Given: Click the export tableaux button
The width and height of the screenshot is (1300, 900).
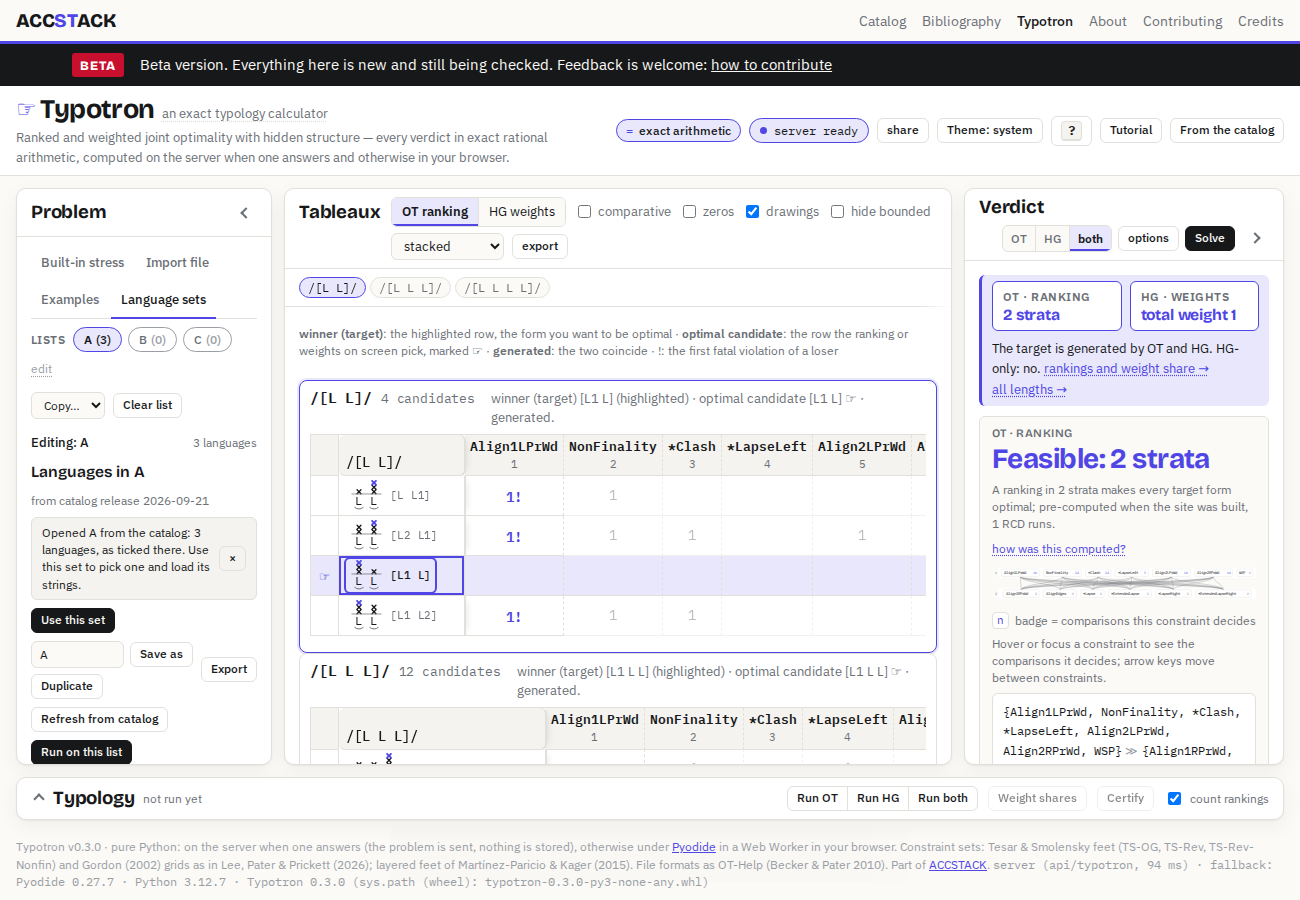Looking at the screenshot, I should coord(540,246).
